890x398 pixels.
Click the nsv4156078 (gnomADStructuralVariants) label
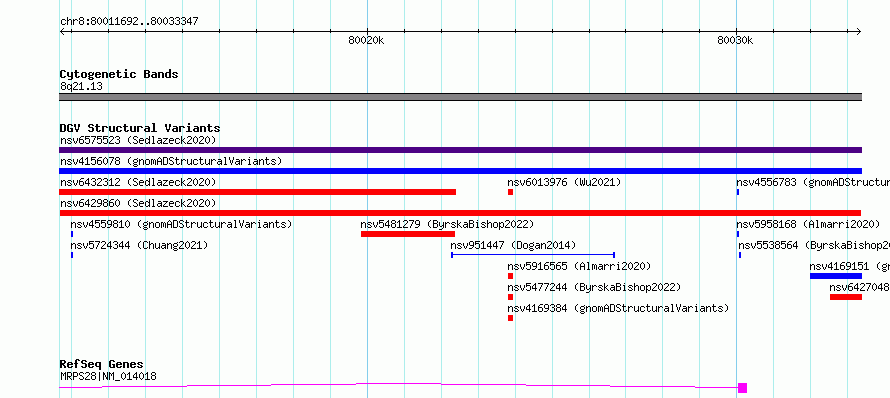tap(171, 161)
